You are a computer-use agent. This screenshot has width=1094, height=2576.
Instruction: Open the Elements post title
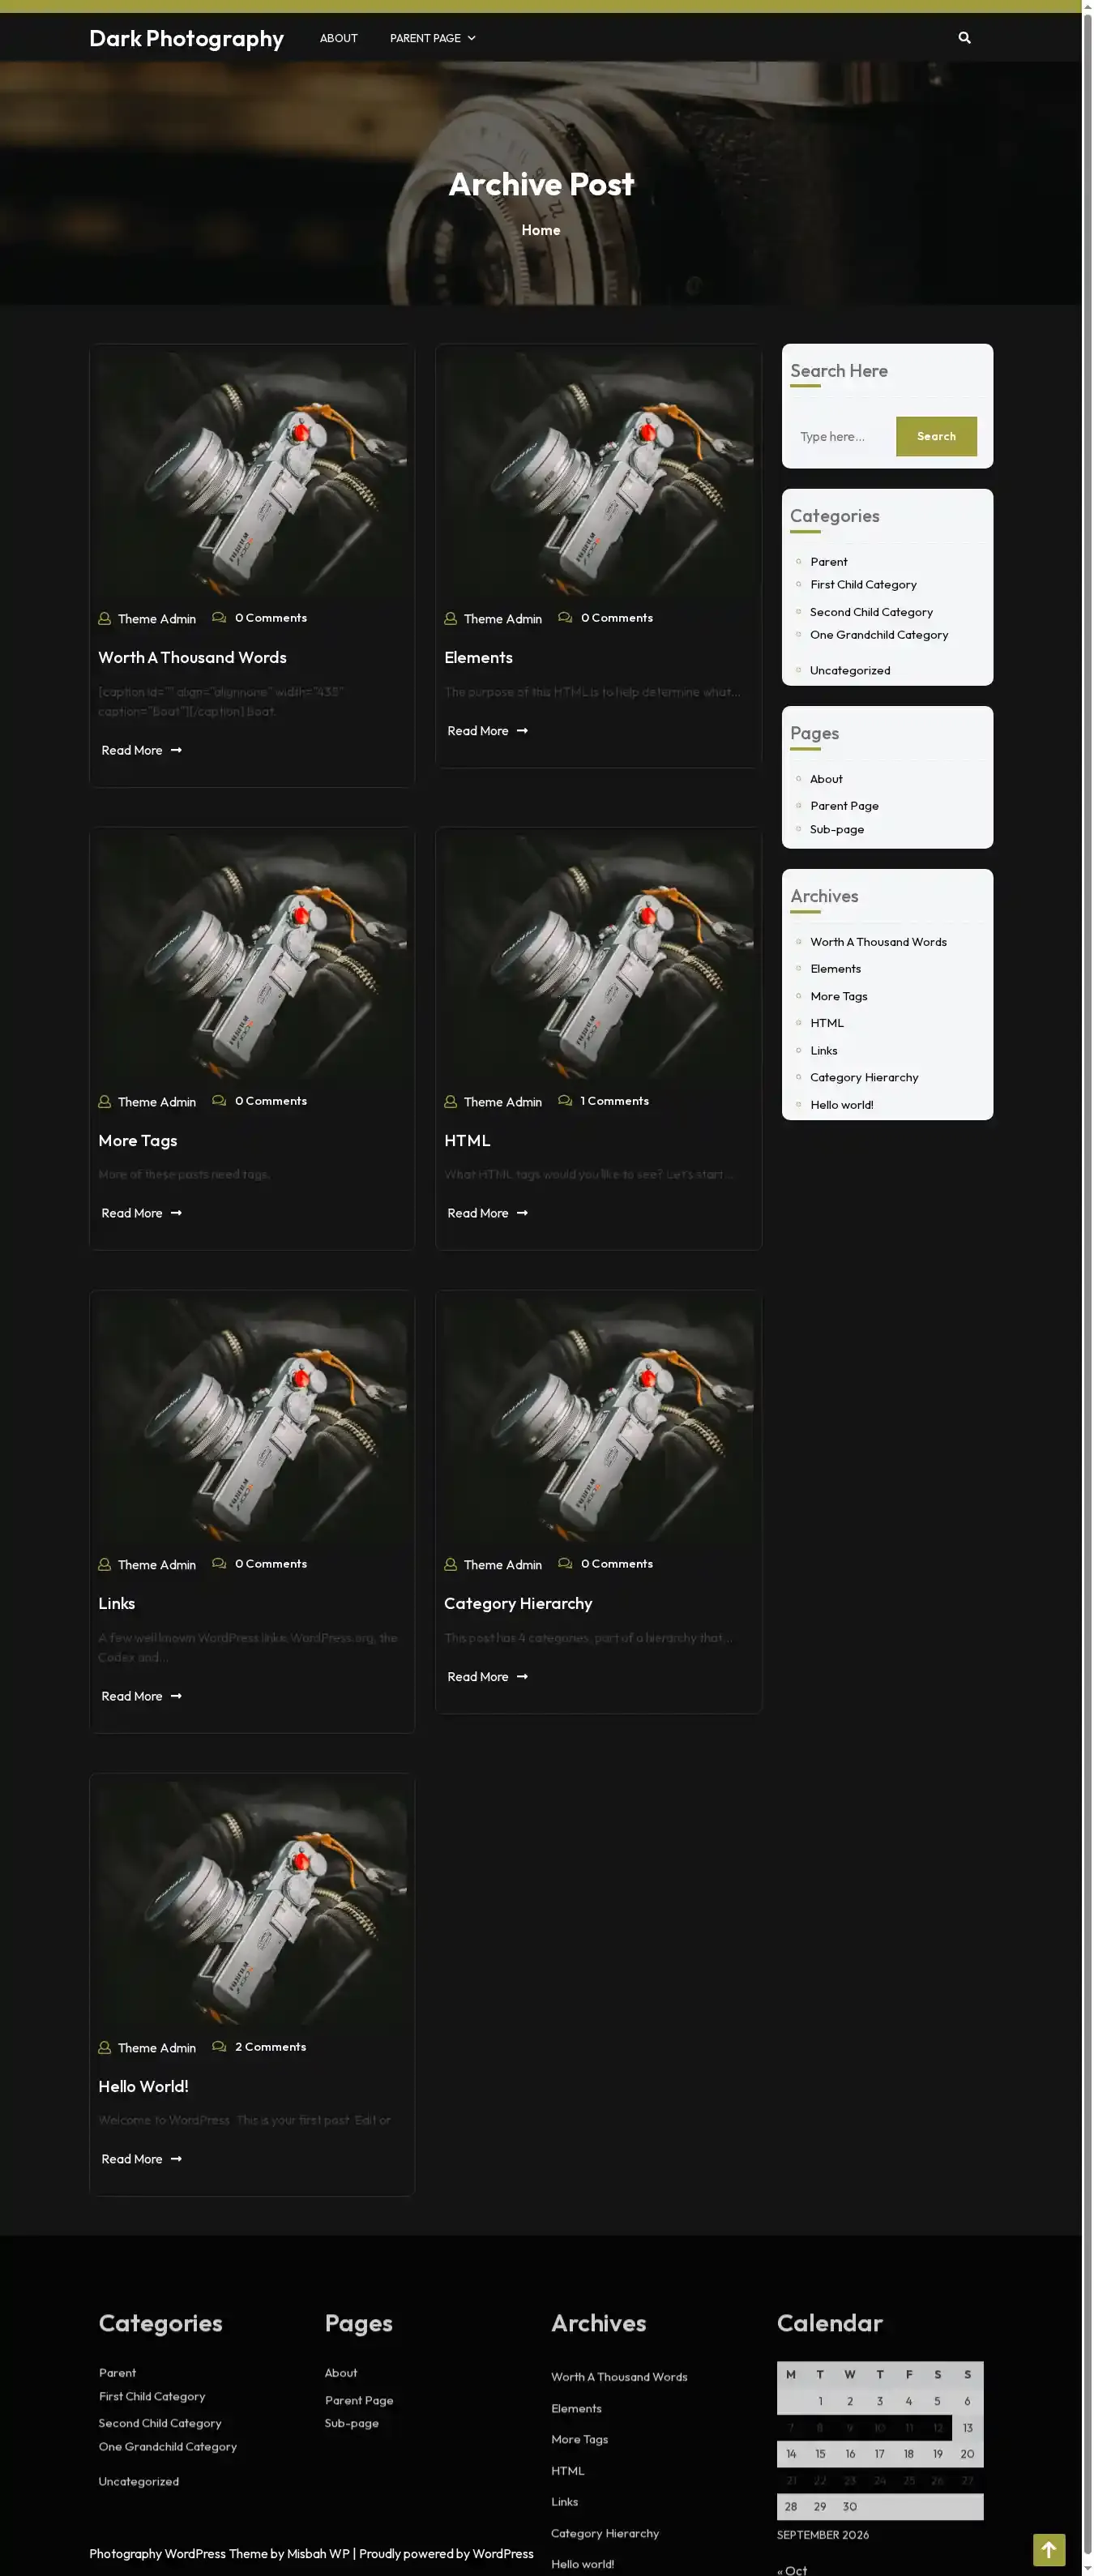point(478,658)
